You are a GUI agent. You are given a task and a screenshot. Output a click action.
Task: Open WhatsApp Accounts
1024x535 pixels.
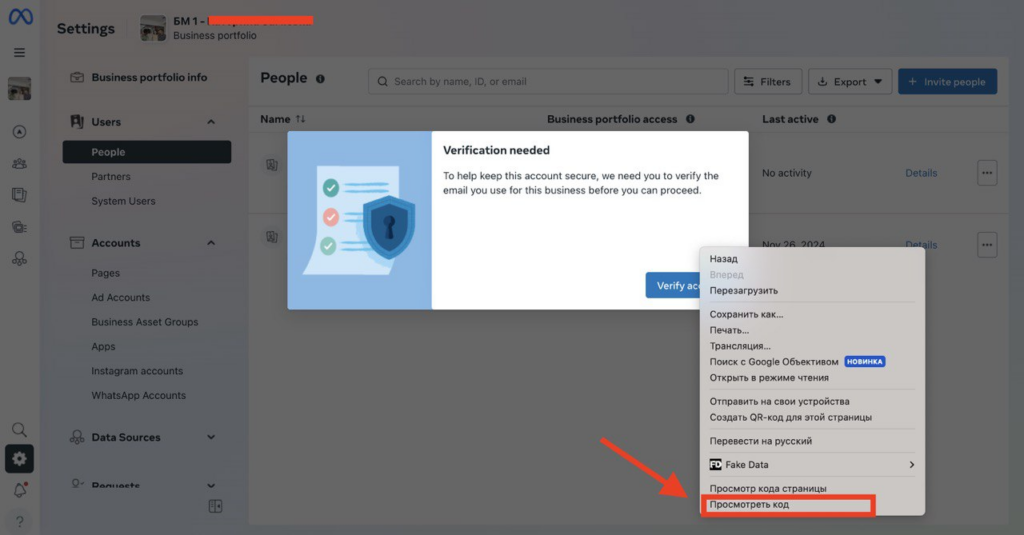click(138, 395)
